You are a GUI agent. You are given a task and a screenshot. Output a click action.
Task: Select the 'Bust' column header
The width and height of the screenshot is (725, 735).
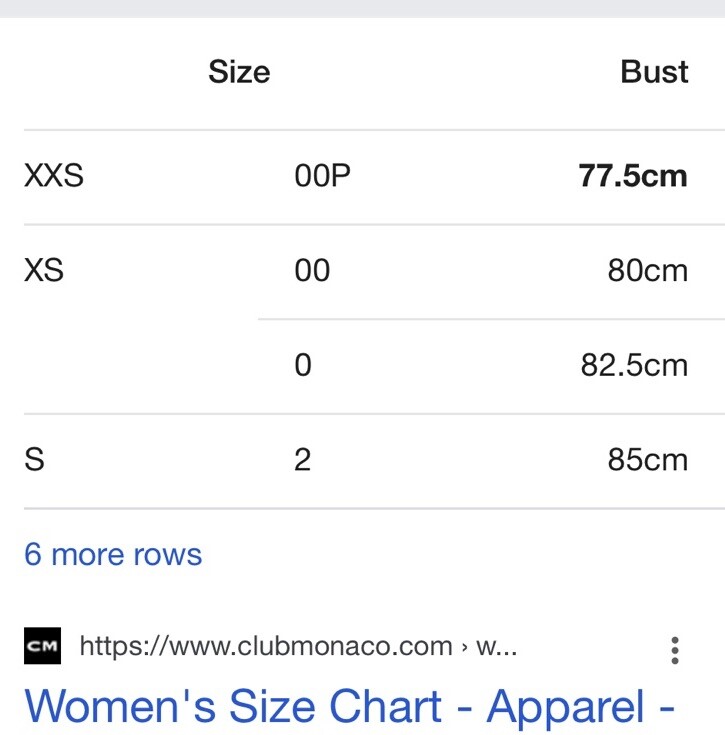[x=654, y=72]
